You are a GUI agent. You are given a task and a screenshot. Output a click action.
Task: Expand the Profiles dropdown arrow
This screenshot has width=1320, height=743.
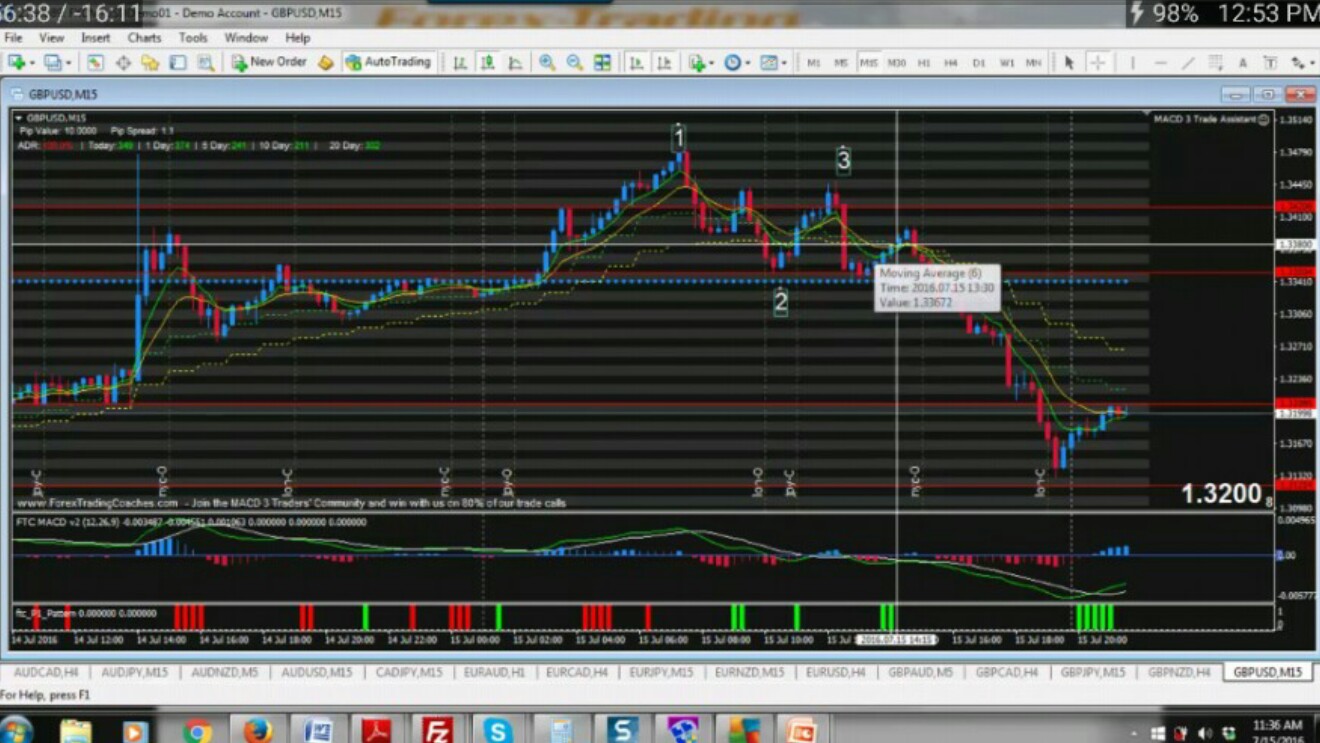[68, 62]
